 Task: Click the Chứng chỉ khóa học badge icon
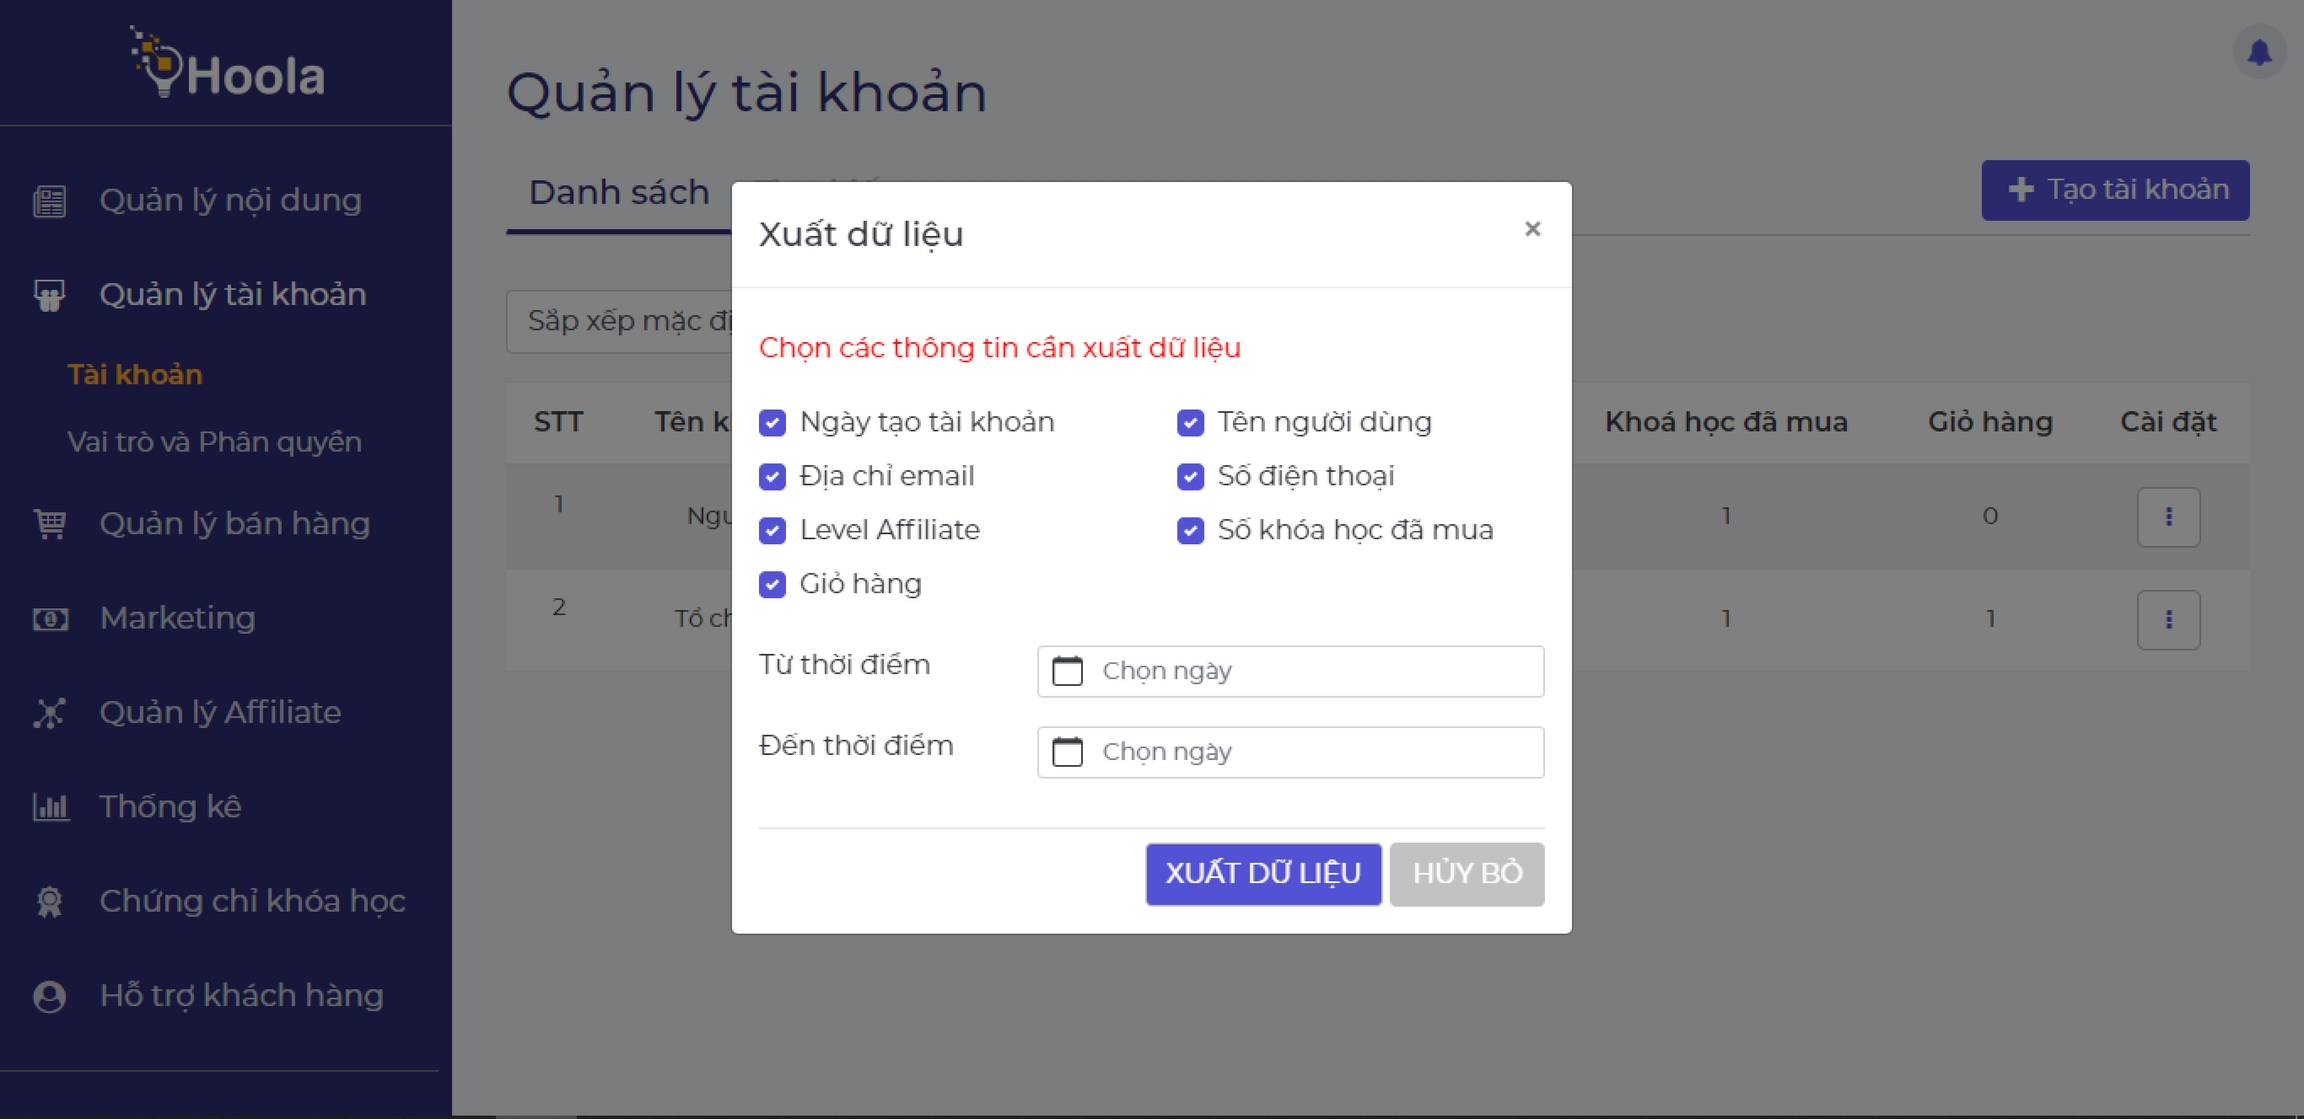[49, 901]
